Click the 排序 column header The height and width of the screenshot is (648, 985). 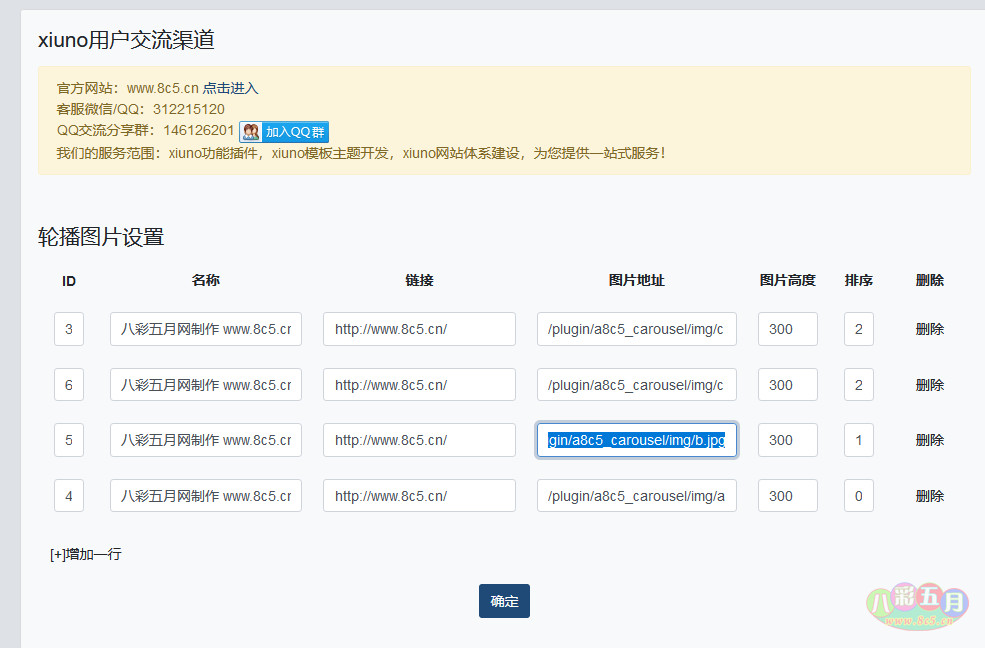859,280
